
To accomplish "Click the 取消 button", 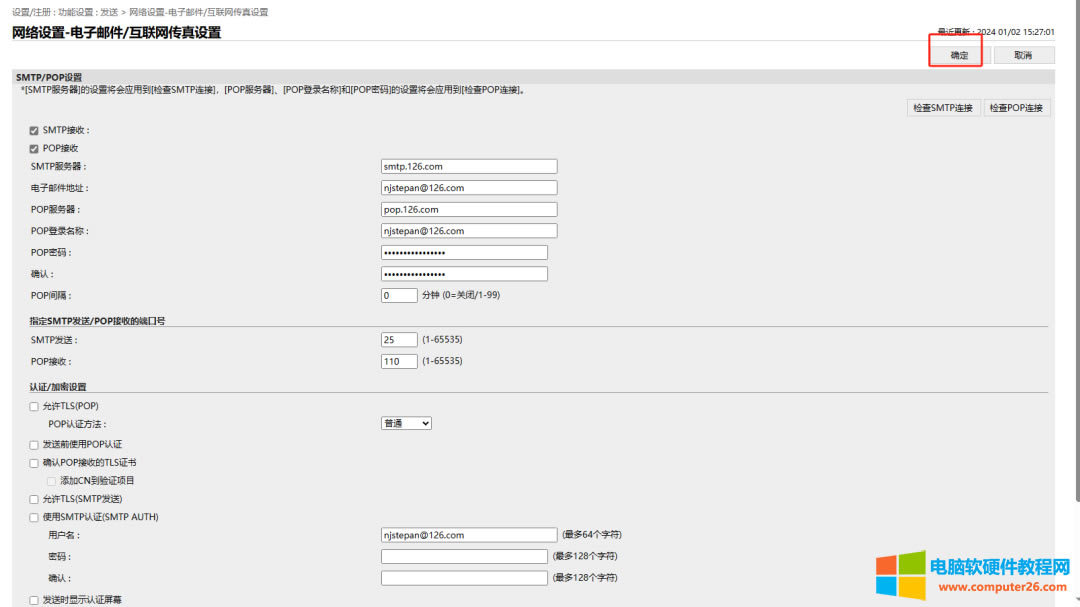I will (1022, 55).
